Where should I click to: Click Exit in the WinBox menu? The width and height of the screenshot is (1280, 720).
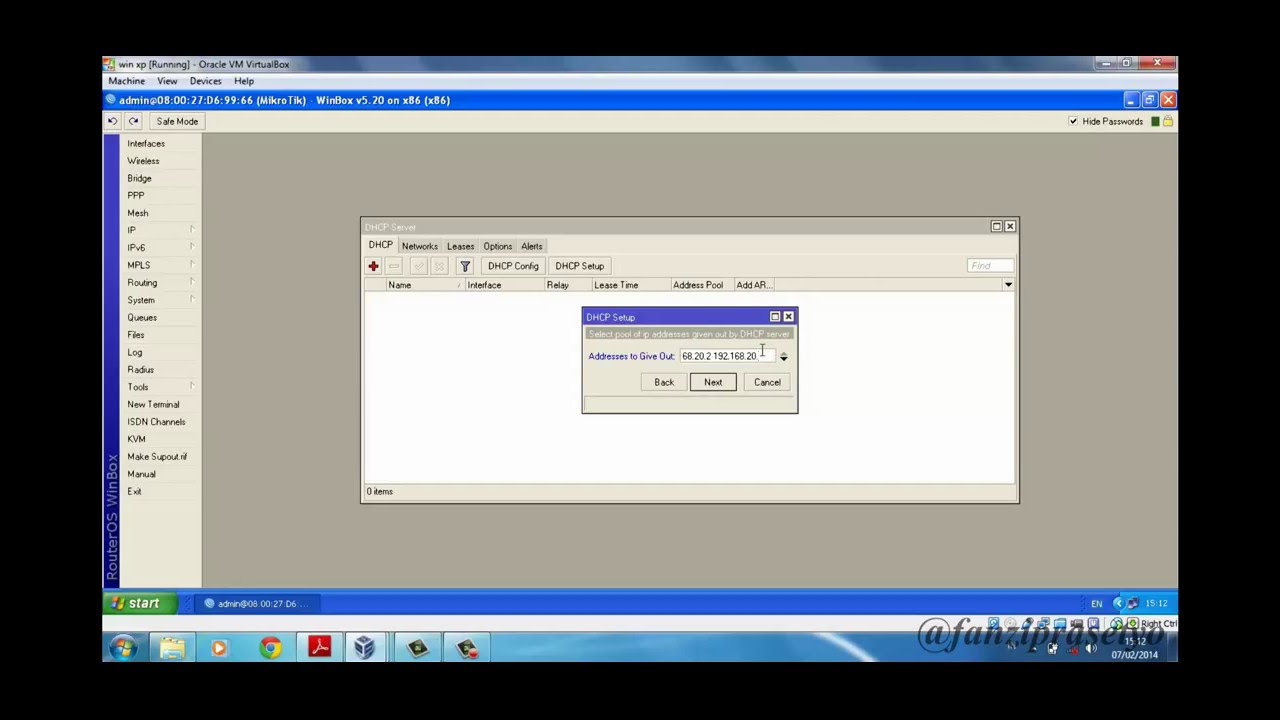(134, 492)
